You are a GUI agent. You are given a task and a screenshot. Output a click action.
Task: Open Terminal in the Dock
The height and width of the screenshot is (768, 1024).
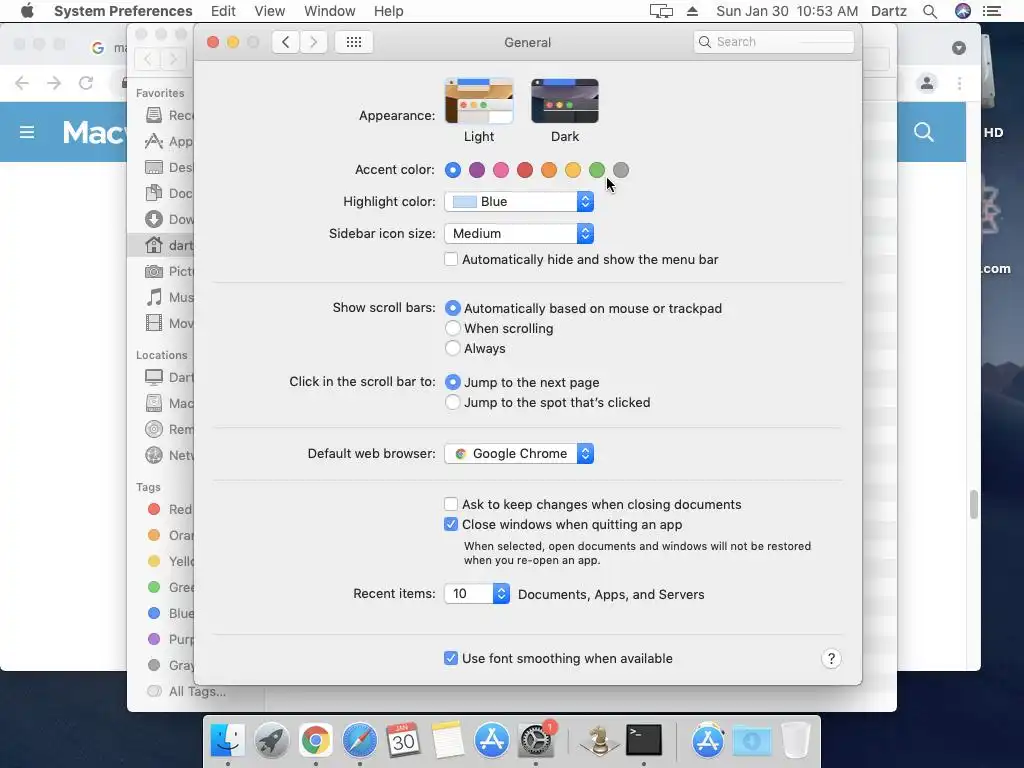tap(644, 740)
